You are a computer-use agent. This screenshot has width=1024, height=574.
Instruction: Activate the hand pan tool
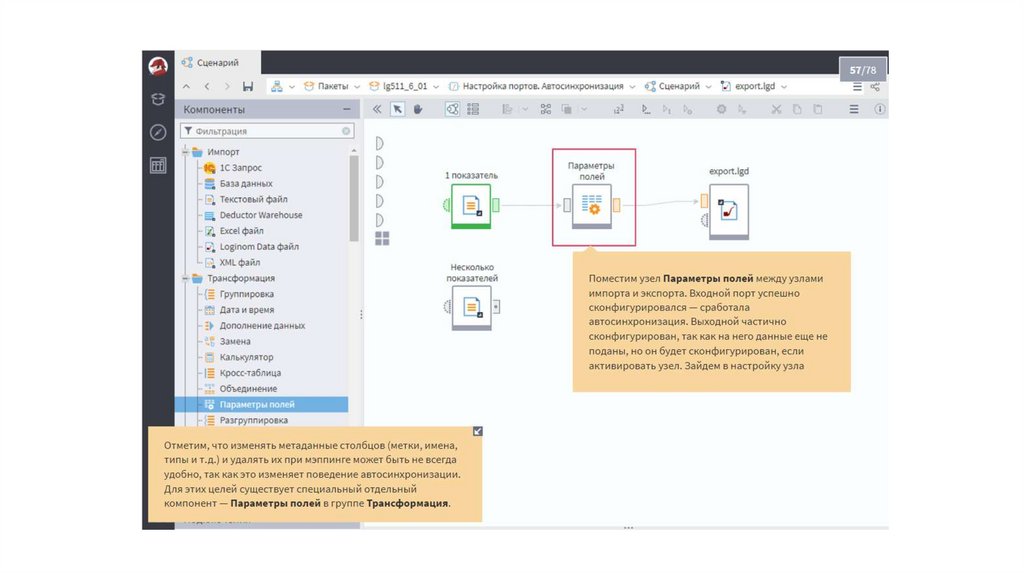tap(418, 109)
